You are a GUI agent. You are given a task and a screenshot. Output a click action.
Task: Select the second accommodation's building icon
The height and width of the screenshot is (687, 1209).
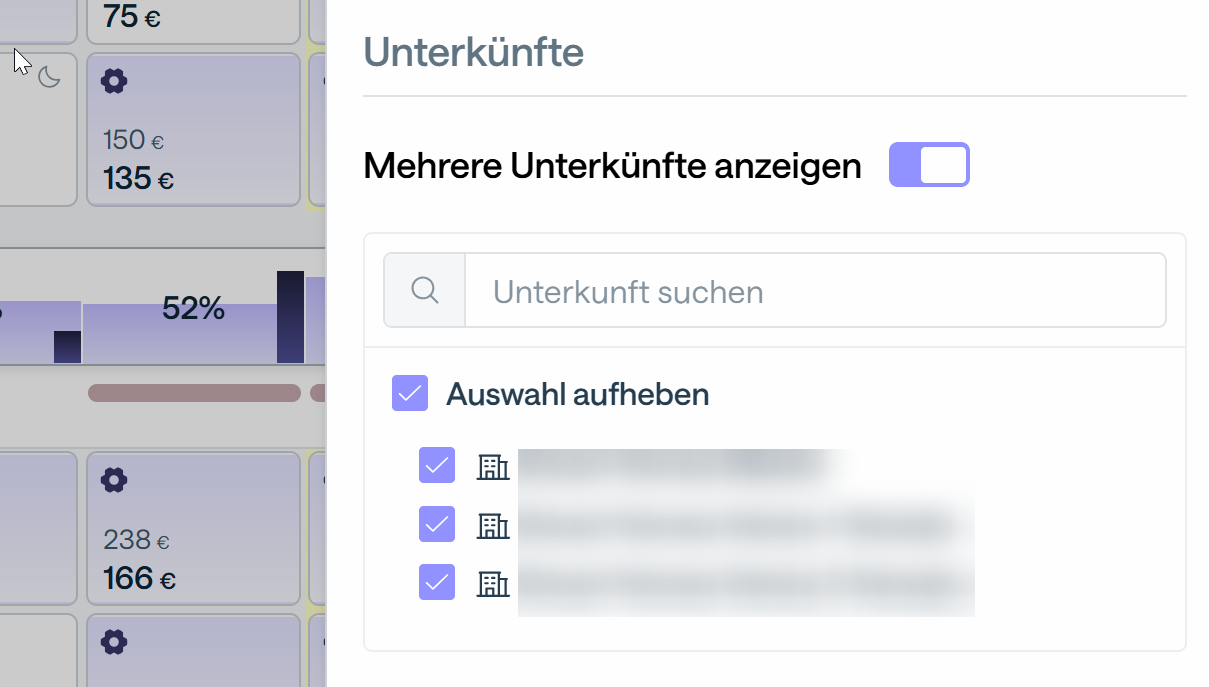tap(493, 525)
